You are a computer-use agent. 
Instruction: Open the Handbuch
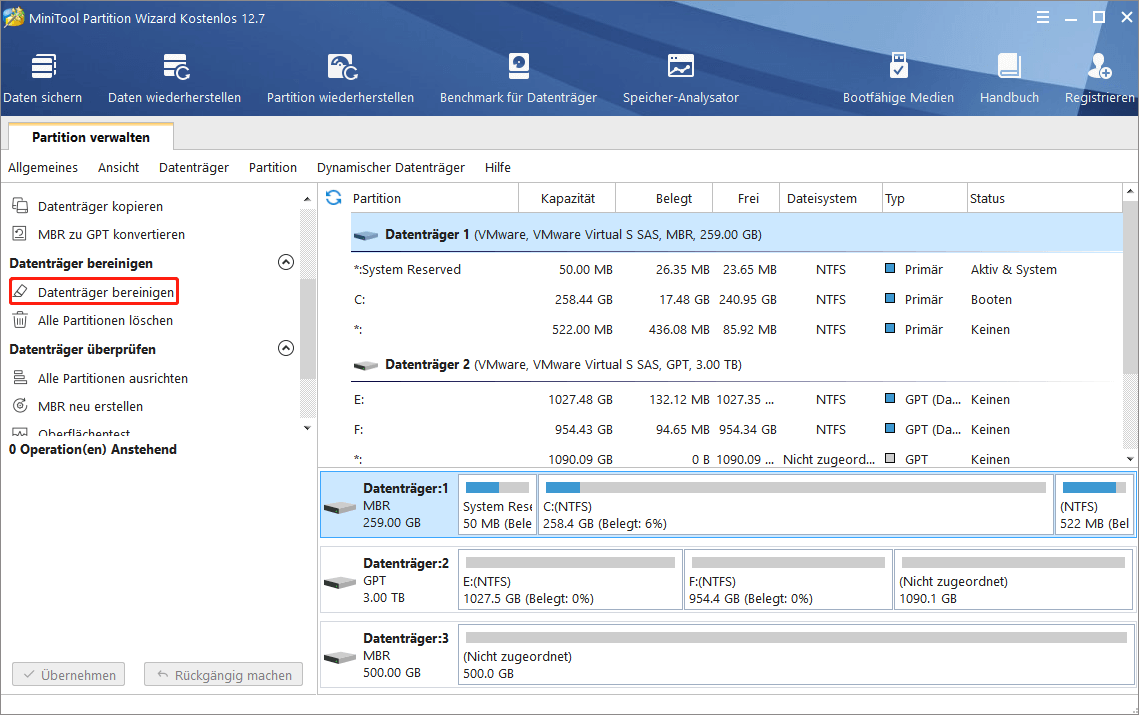(1009, 78)
